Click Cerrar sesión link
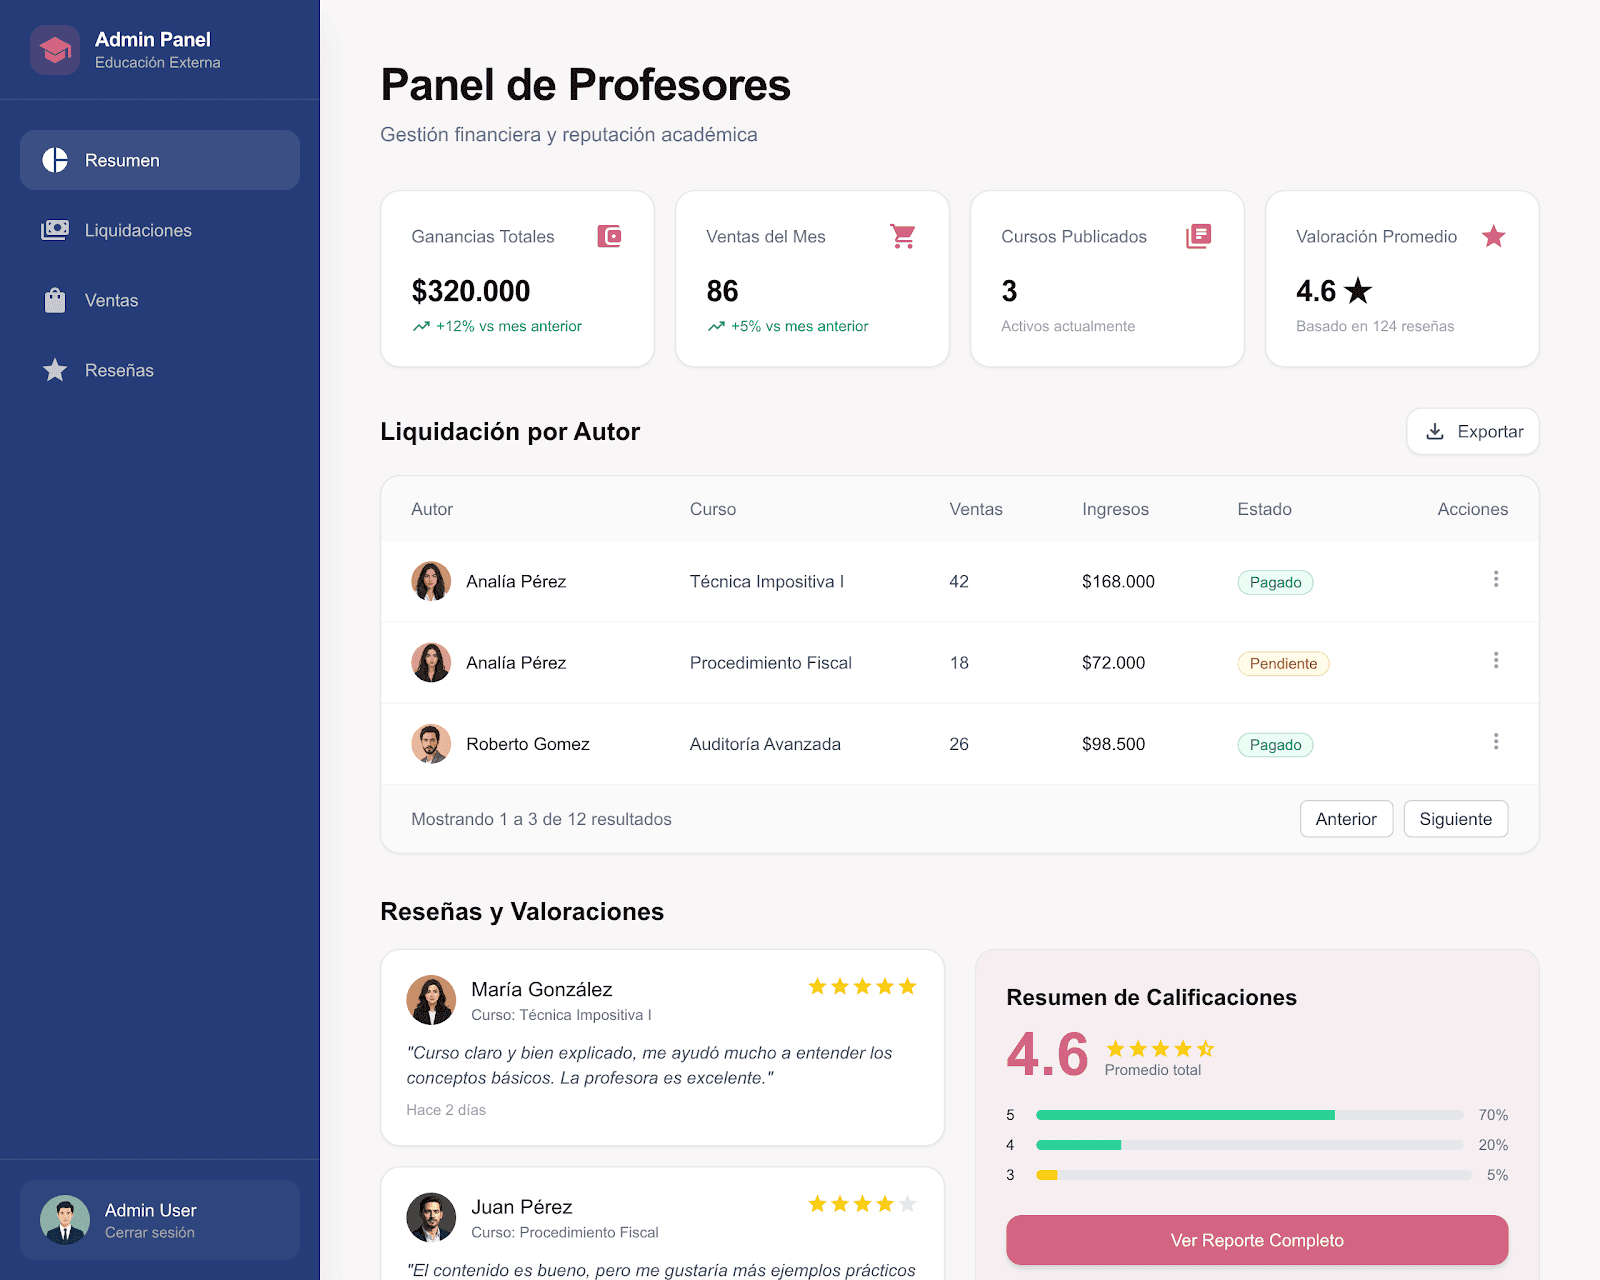This screenshot has width=1600, height=1280. coord(150,1233)
